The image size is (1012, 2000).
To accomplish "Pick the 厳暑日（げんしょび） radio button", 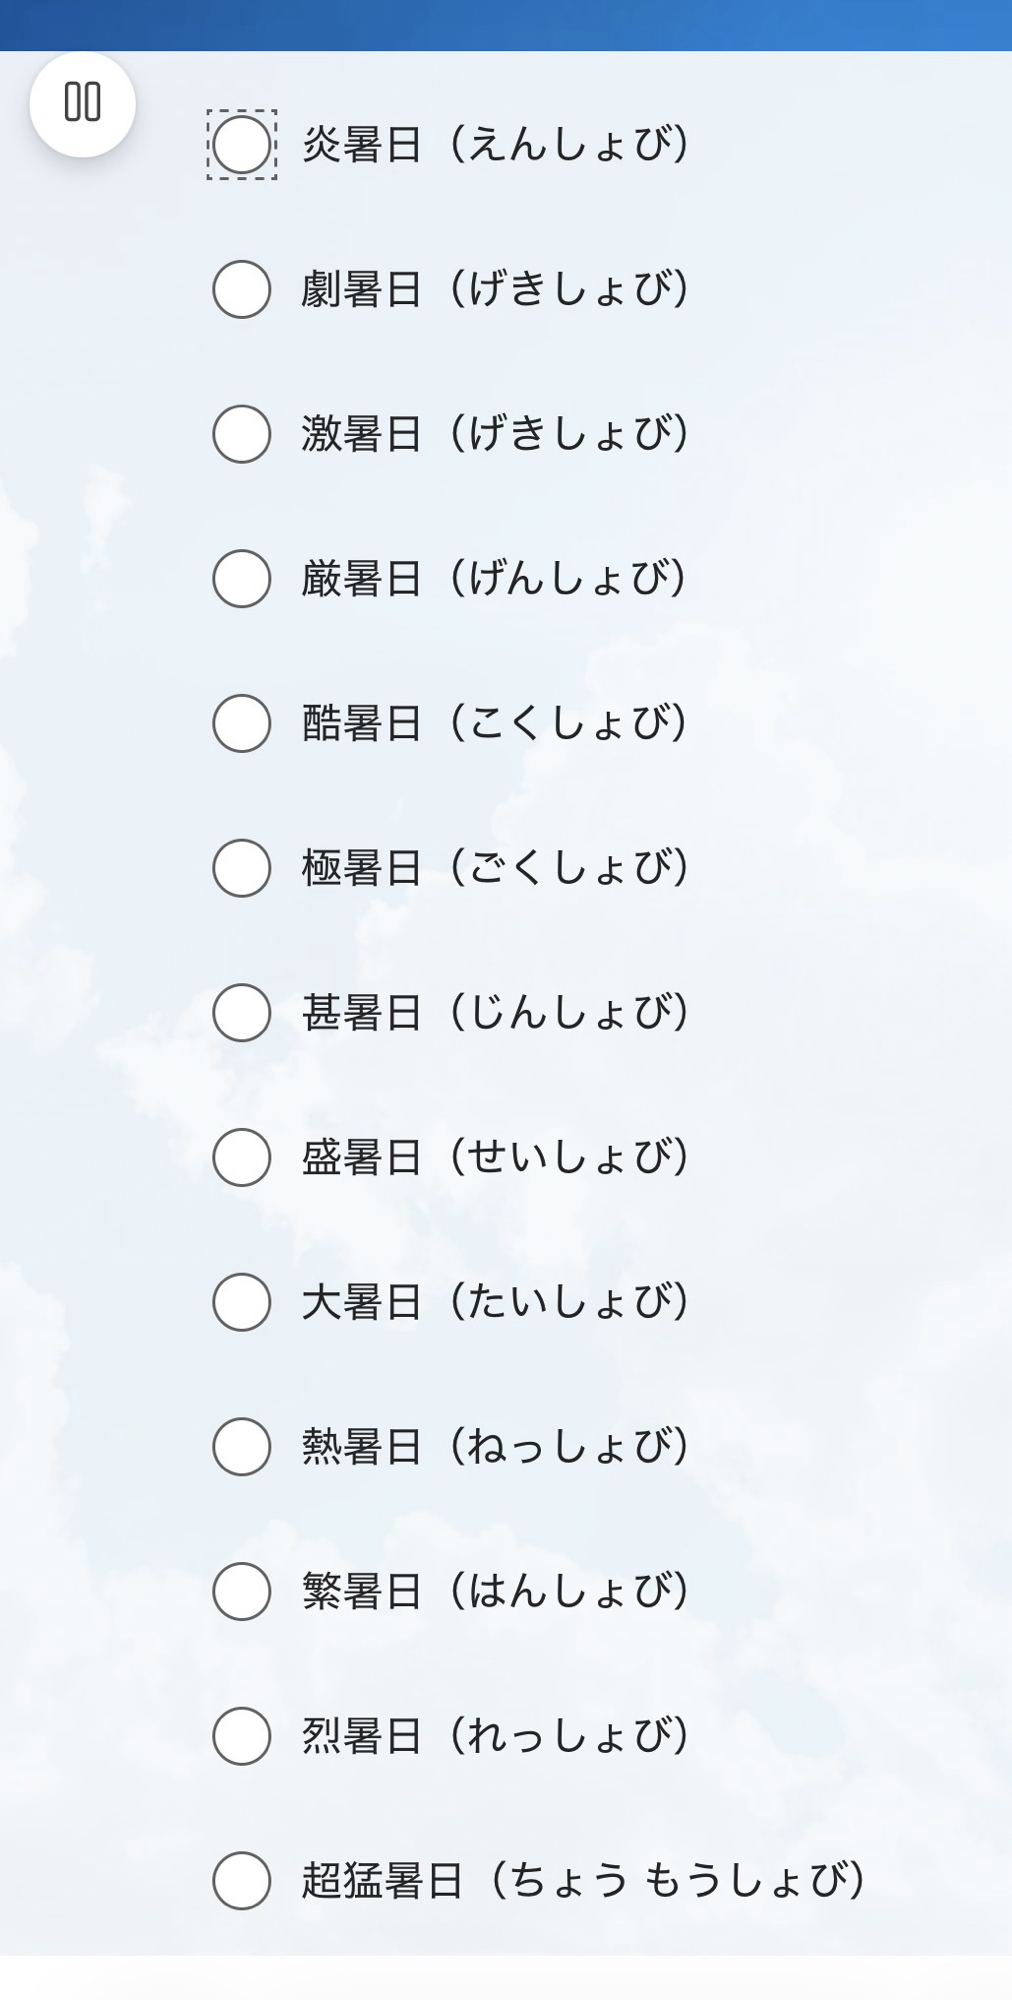I will coord(242,579).
